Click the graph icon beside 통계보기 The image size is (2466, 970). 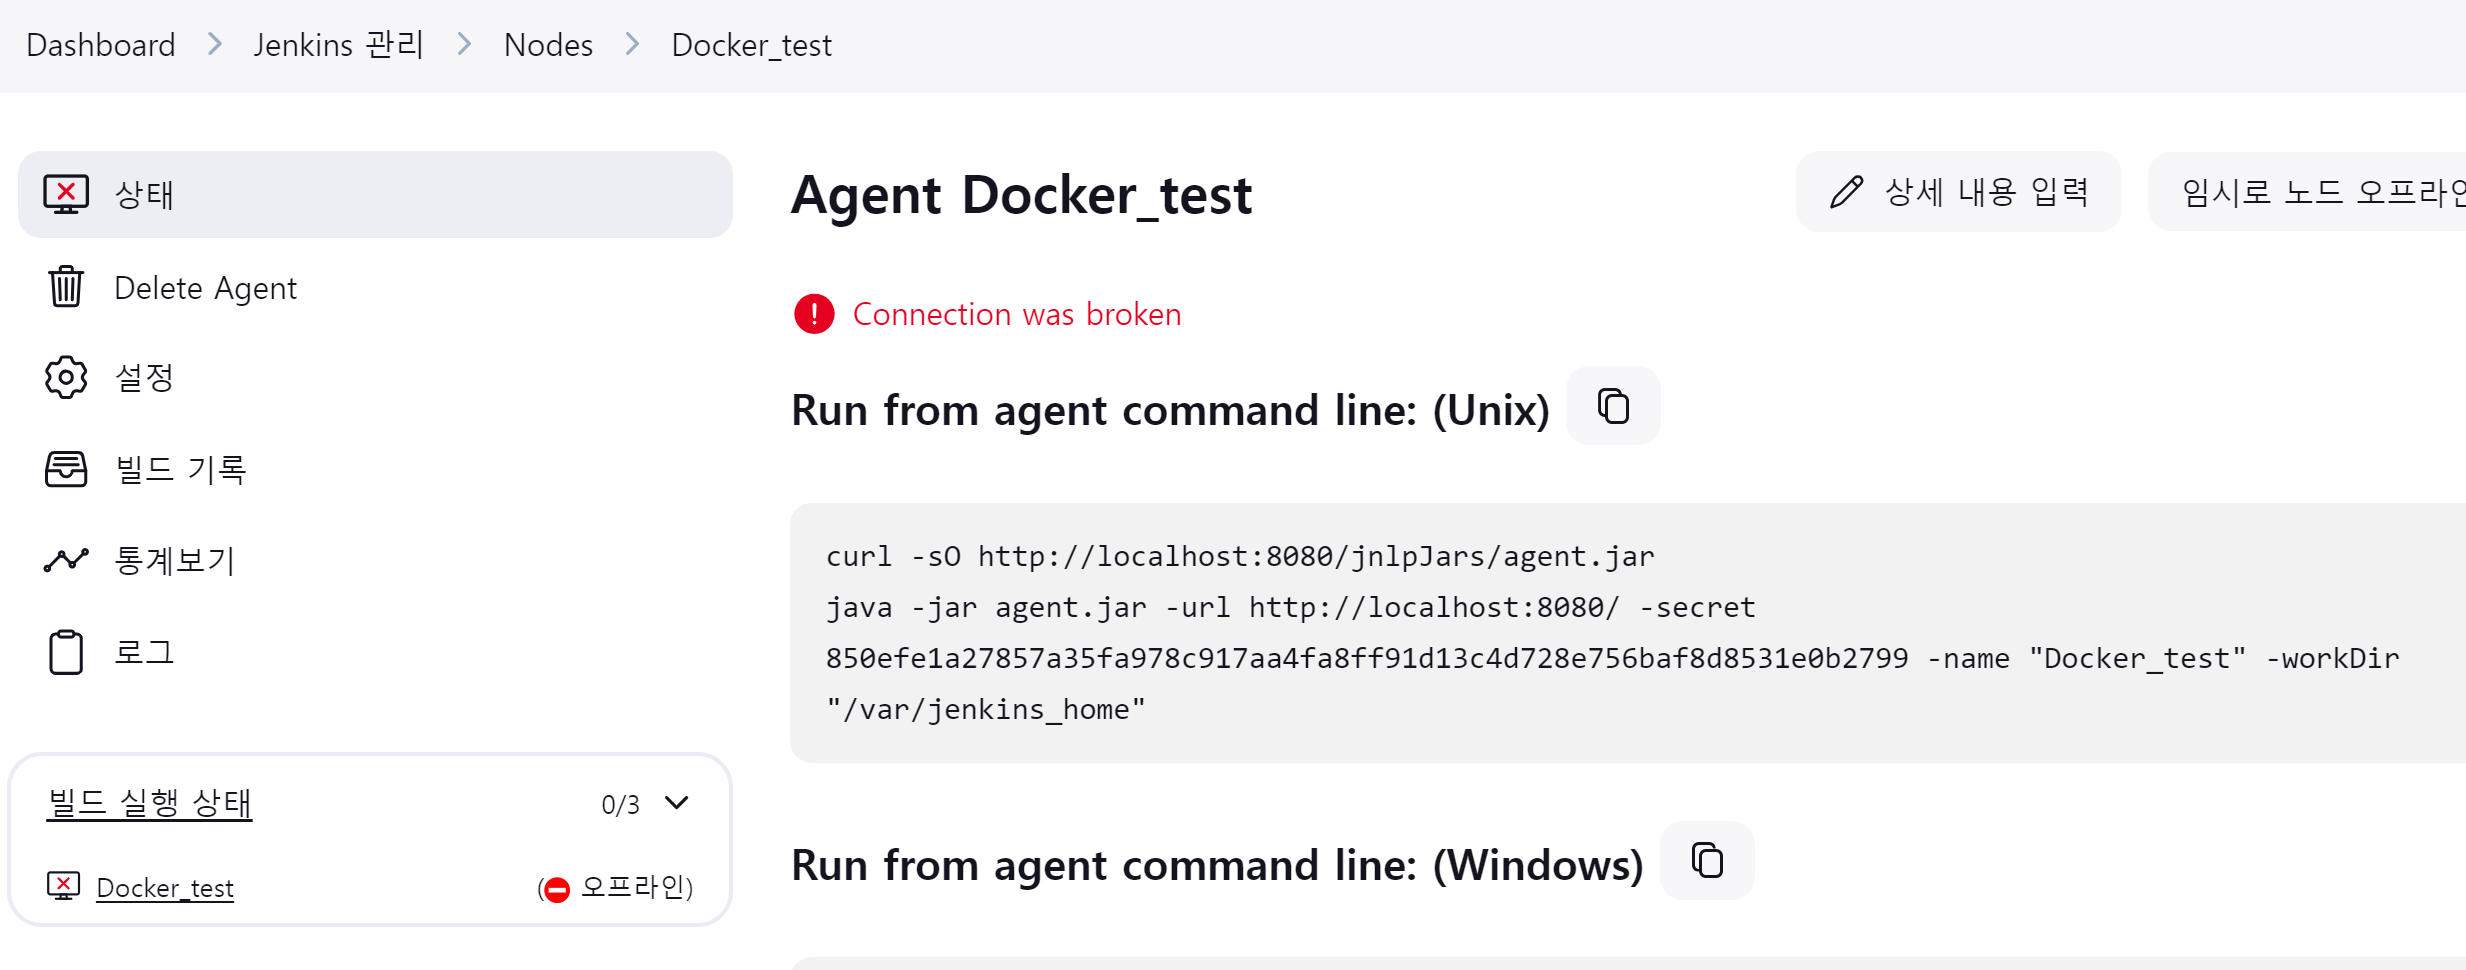pos(66,560)
